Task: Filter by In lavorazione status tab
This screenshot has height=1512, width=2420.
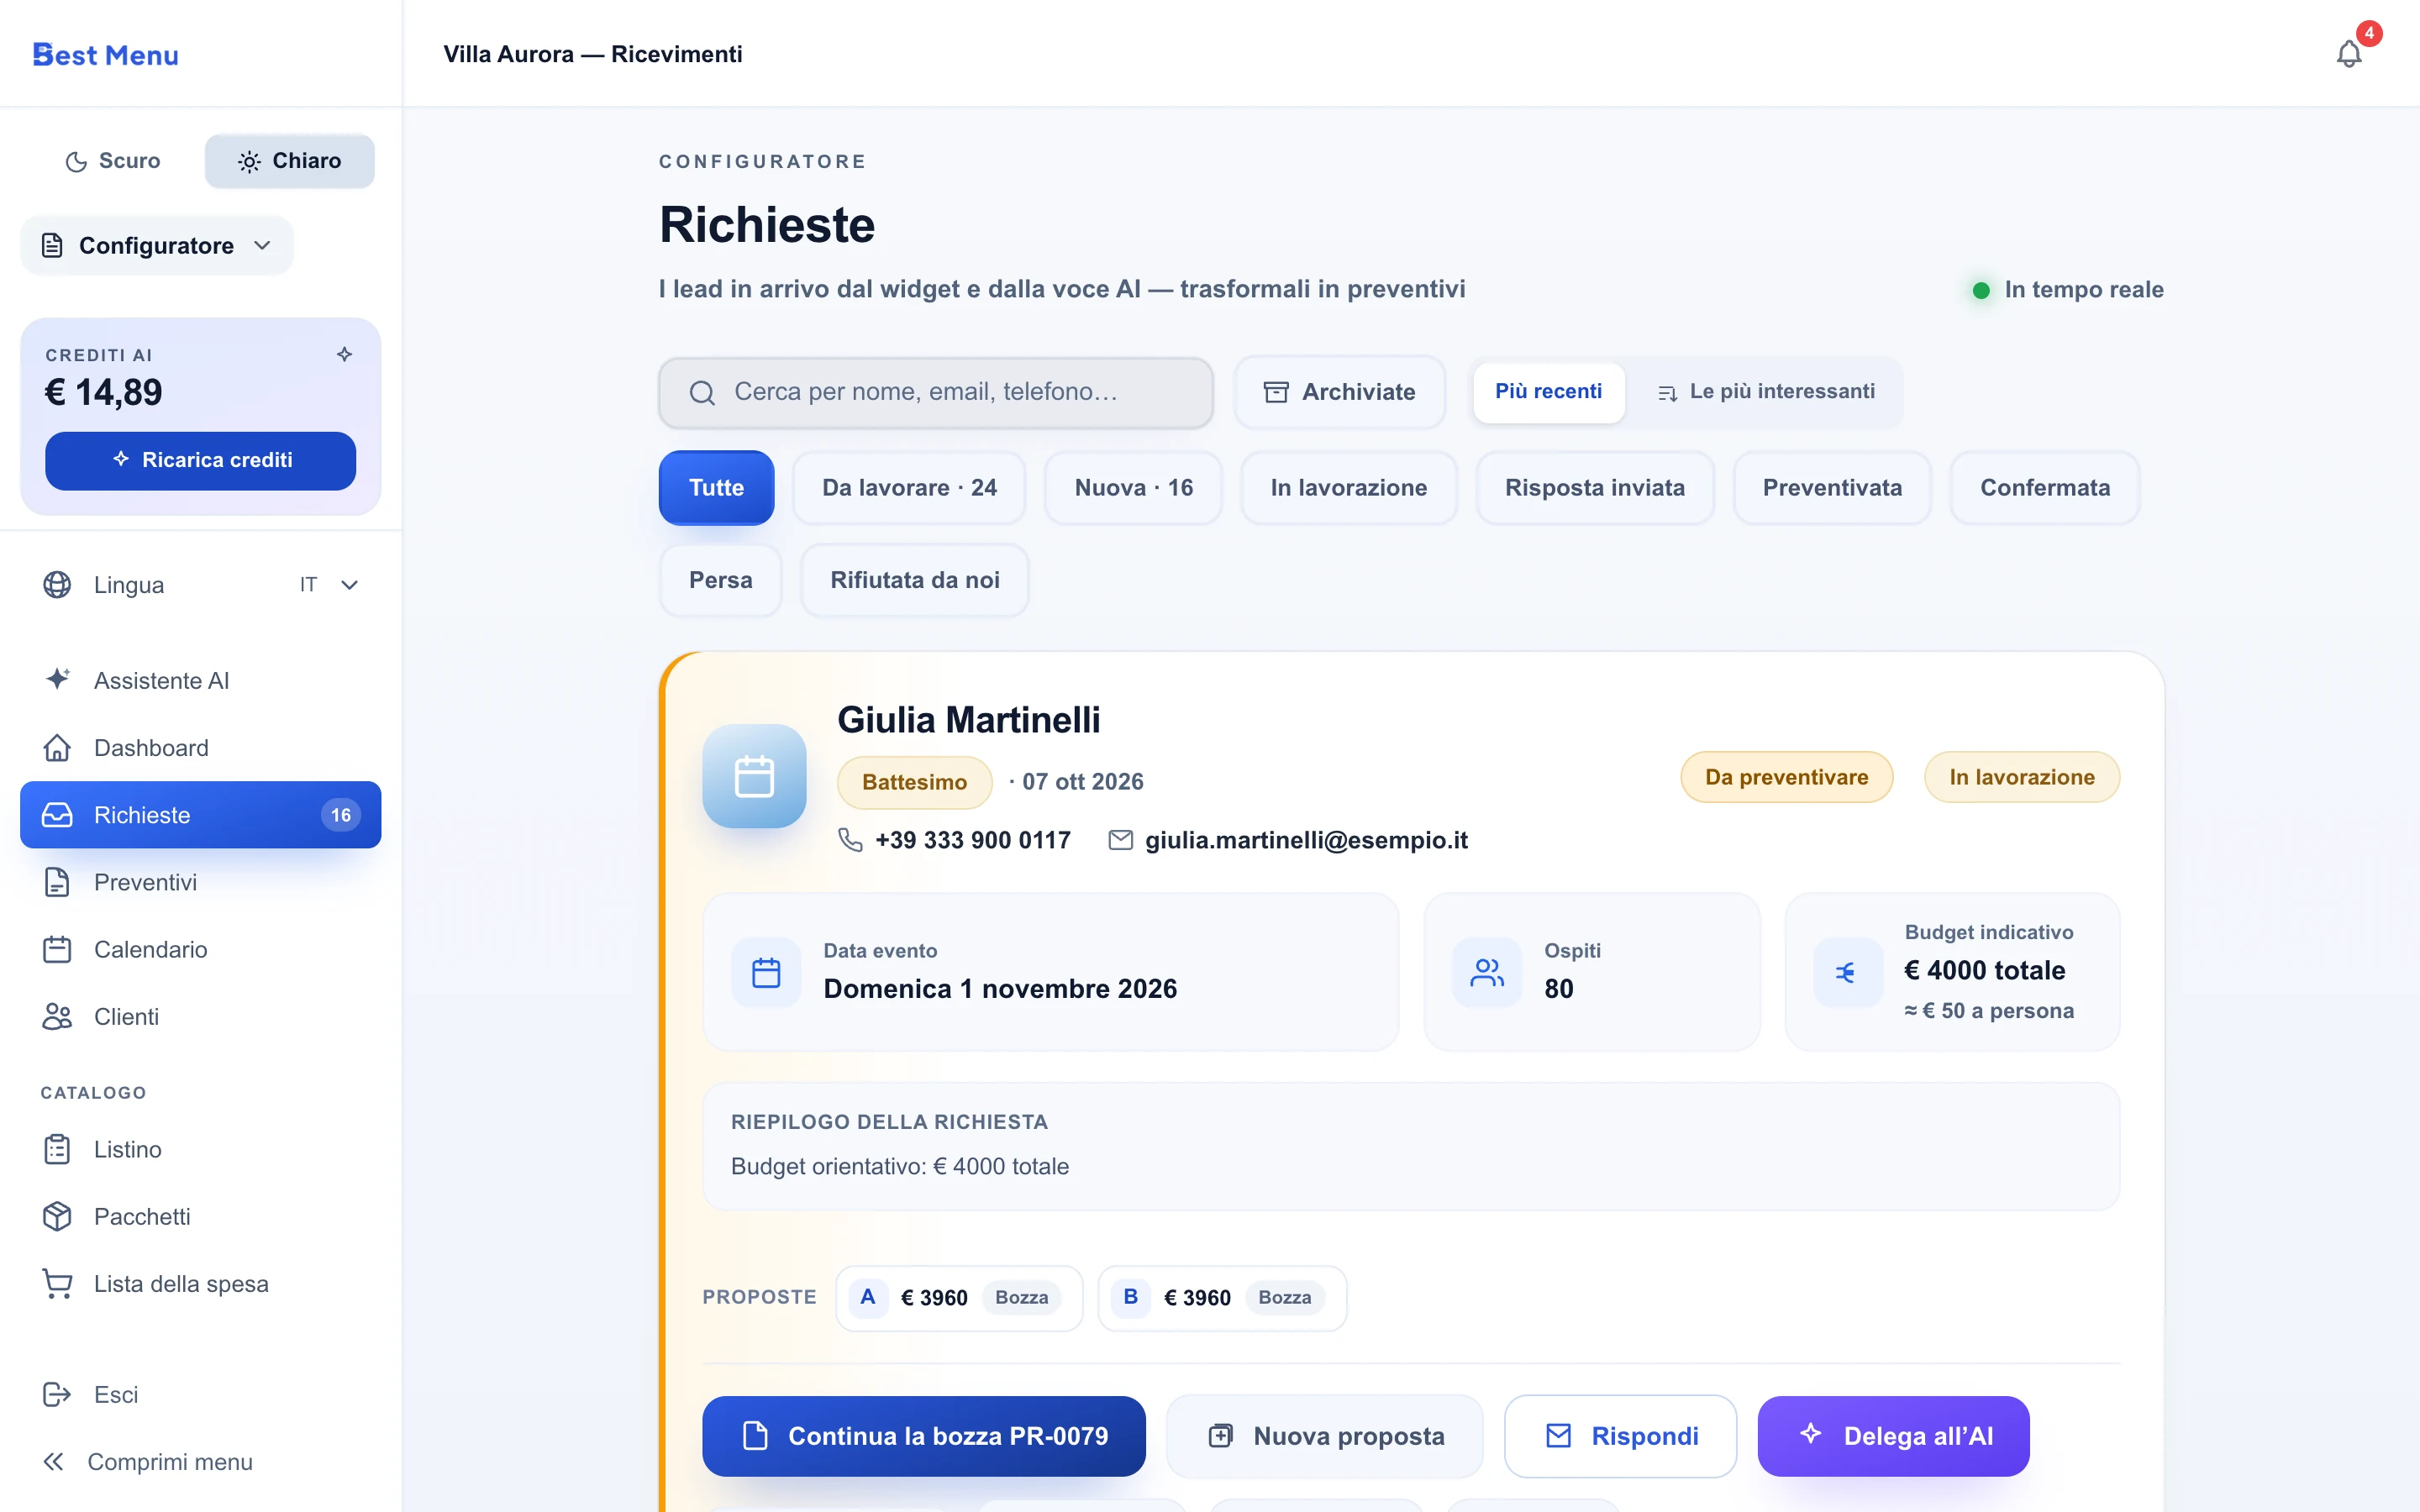Action: click(x=1348, y=488)
